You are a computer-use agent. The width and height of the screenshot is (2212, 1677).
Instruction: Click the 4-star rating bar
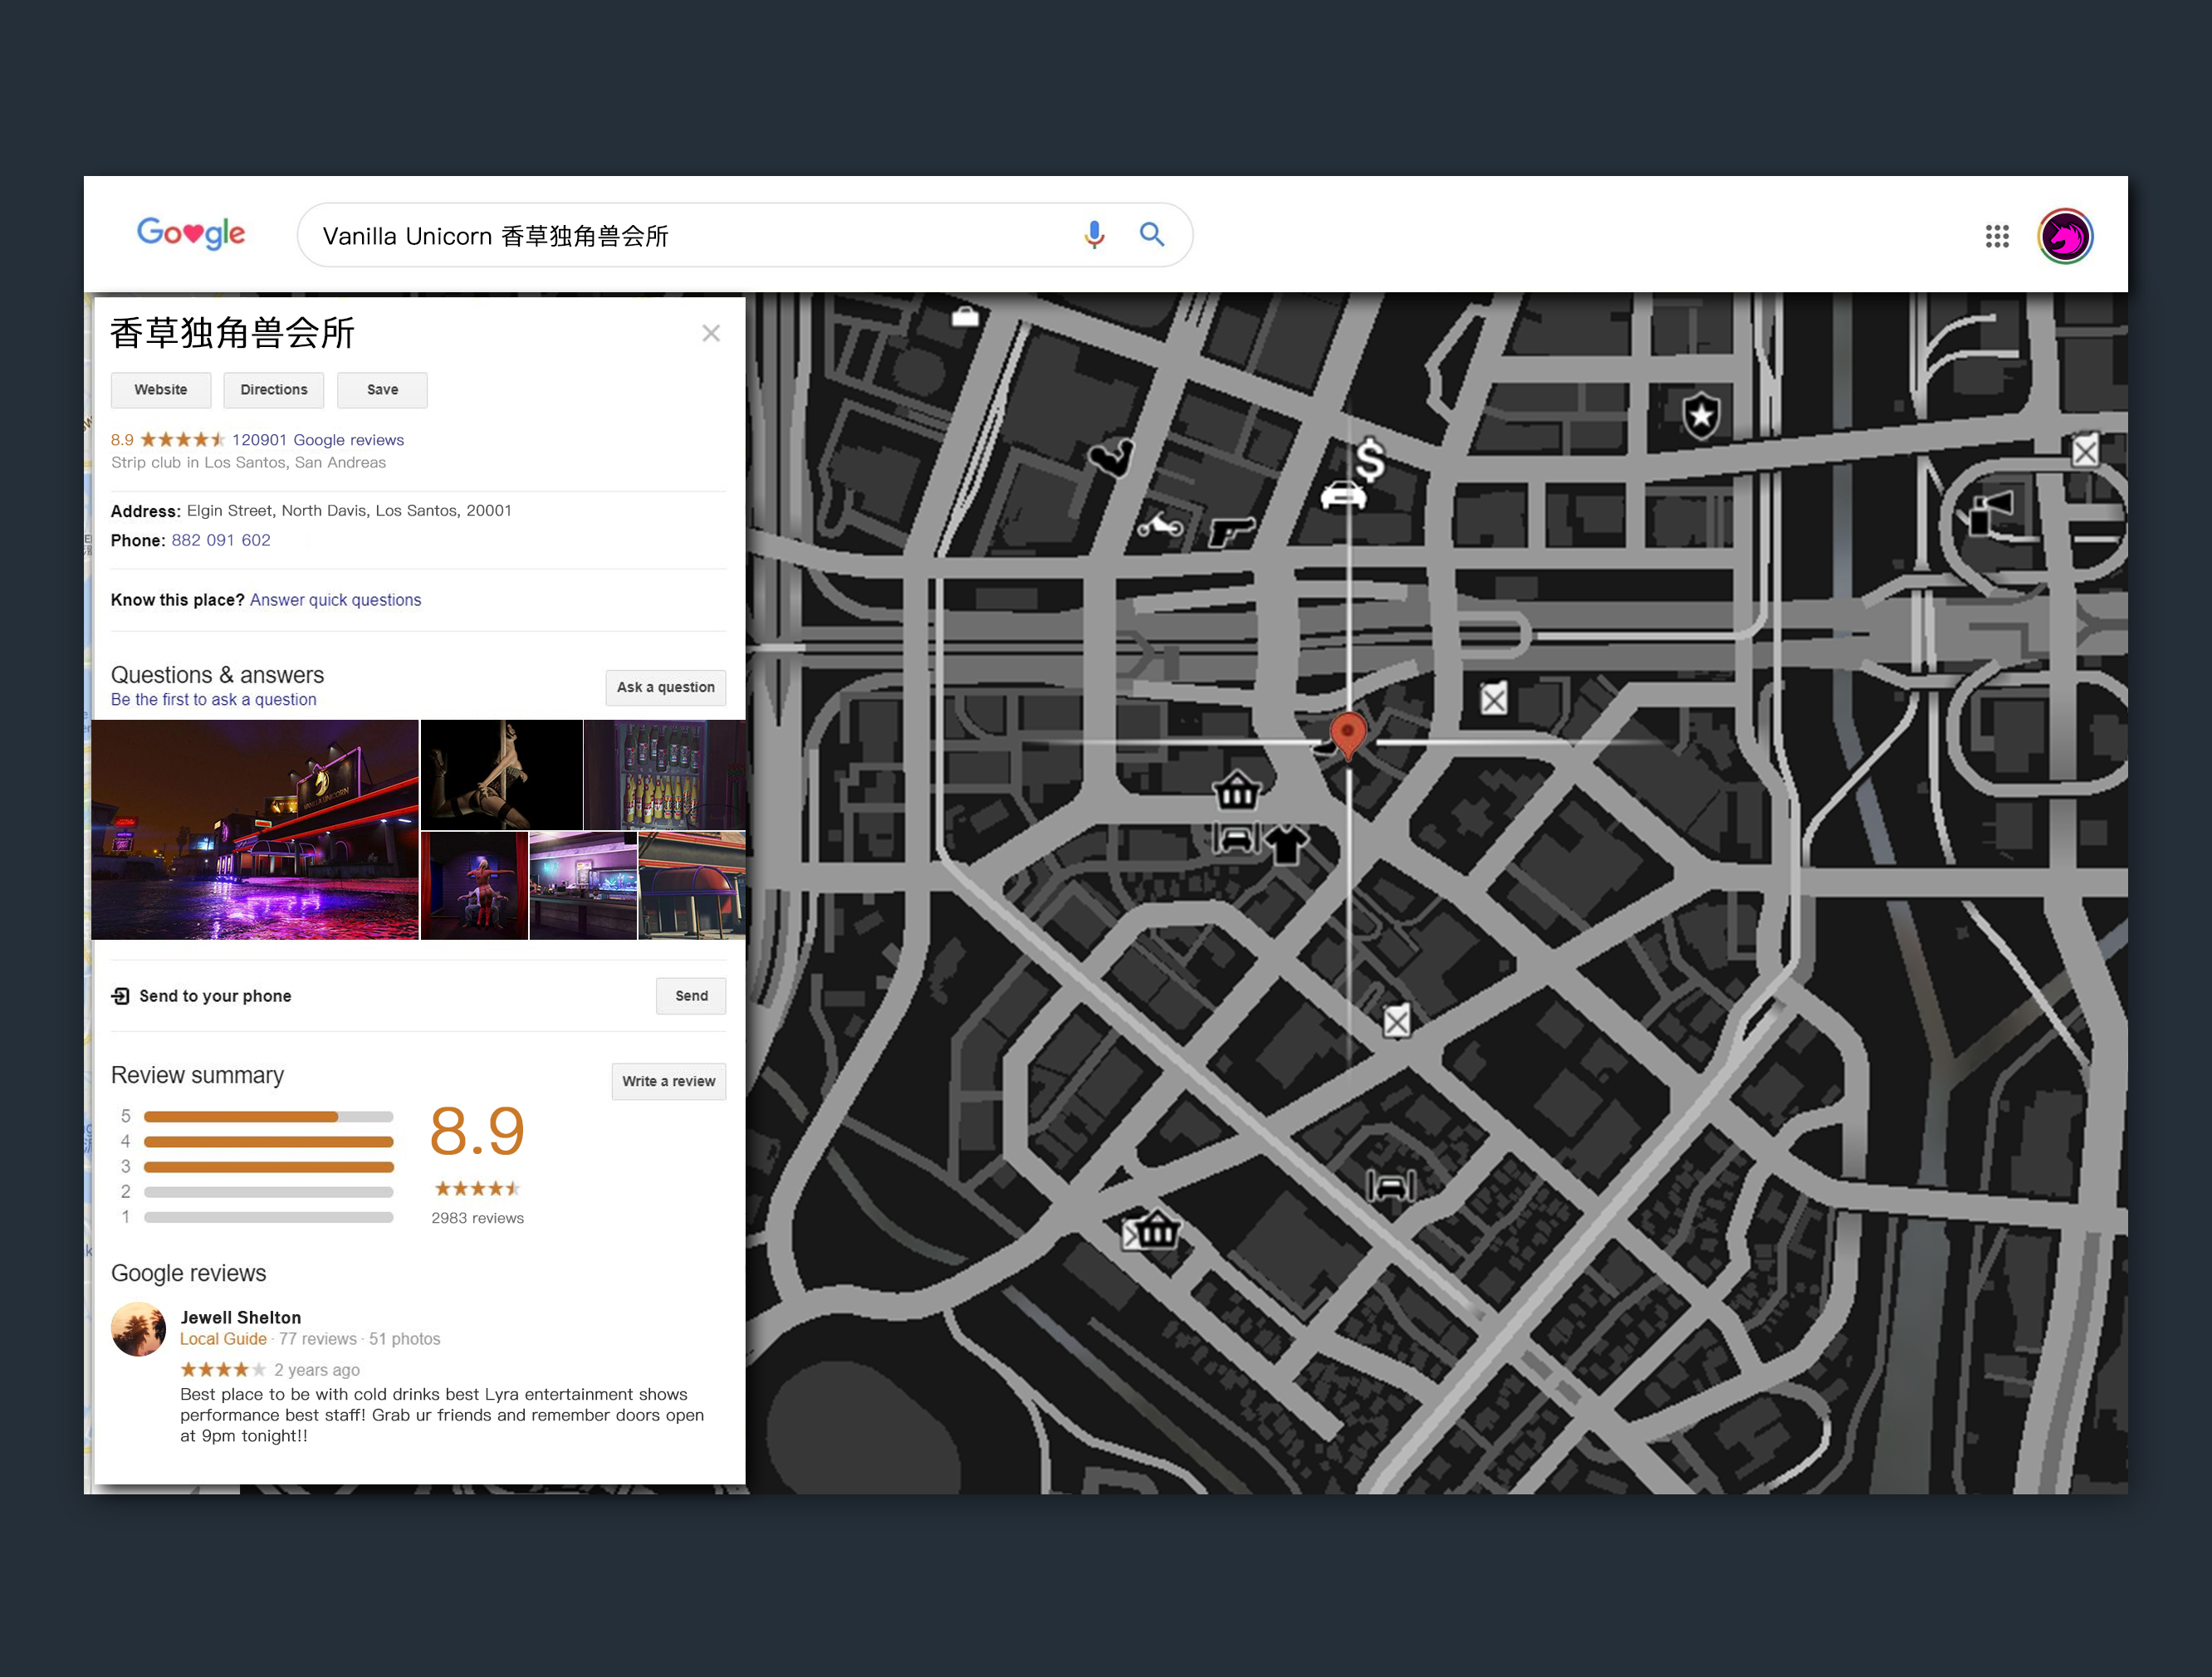click(x=269, y=1142)
